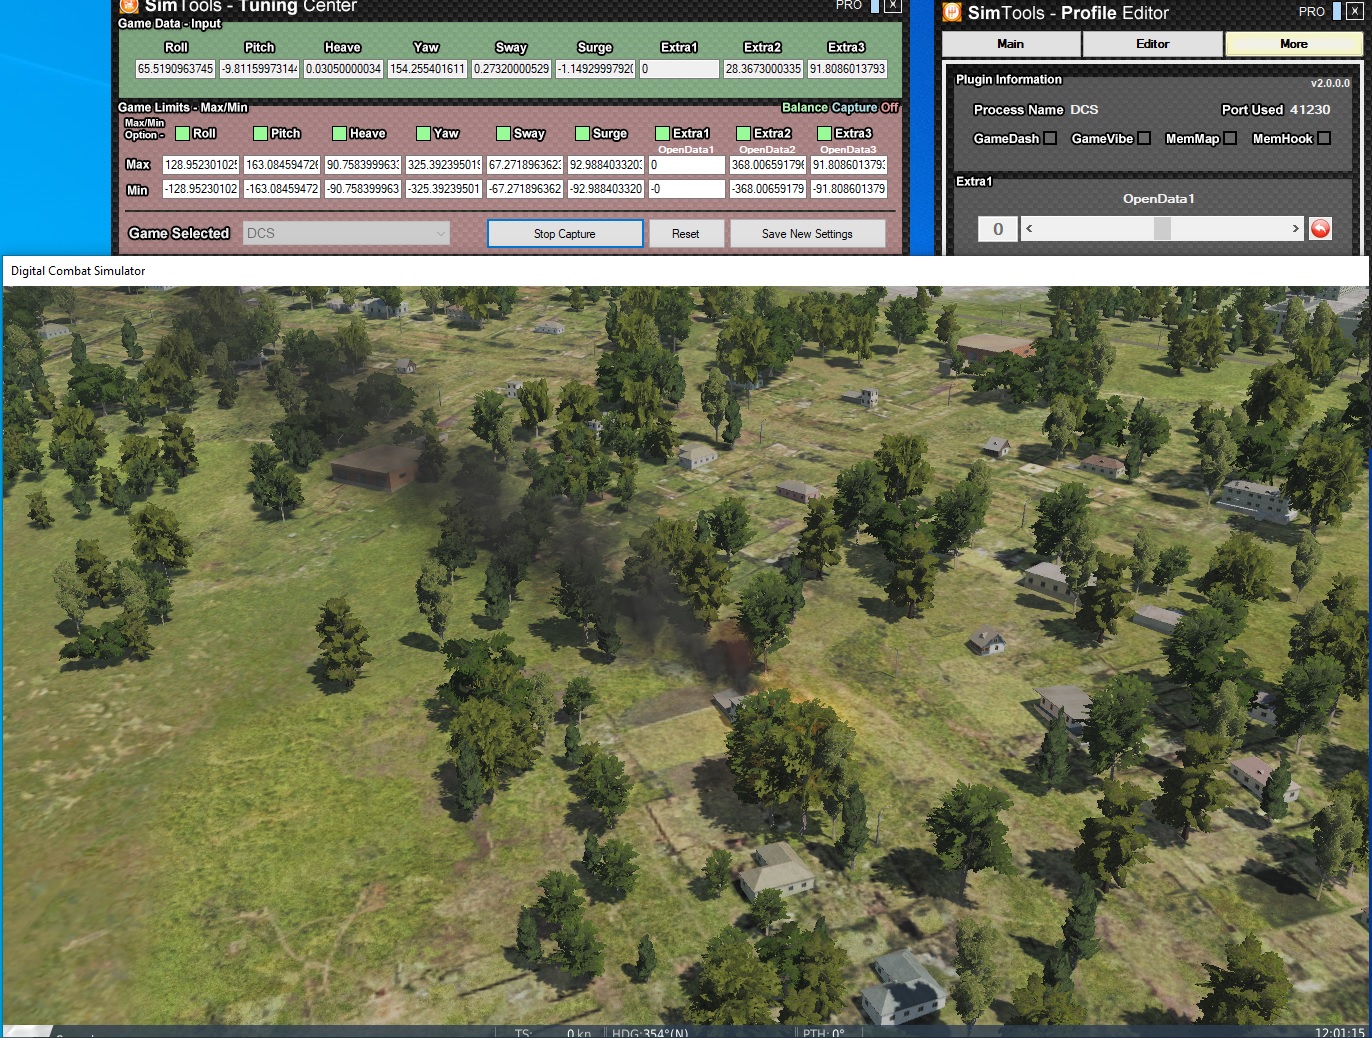Click the Extra1 Max limit field
Screen dimensions: 1372x1038
[x=687, y=165]
